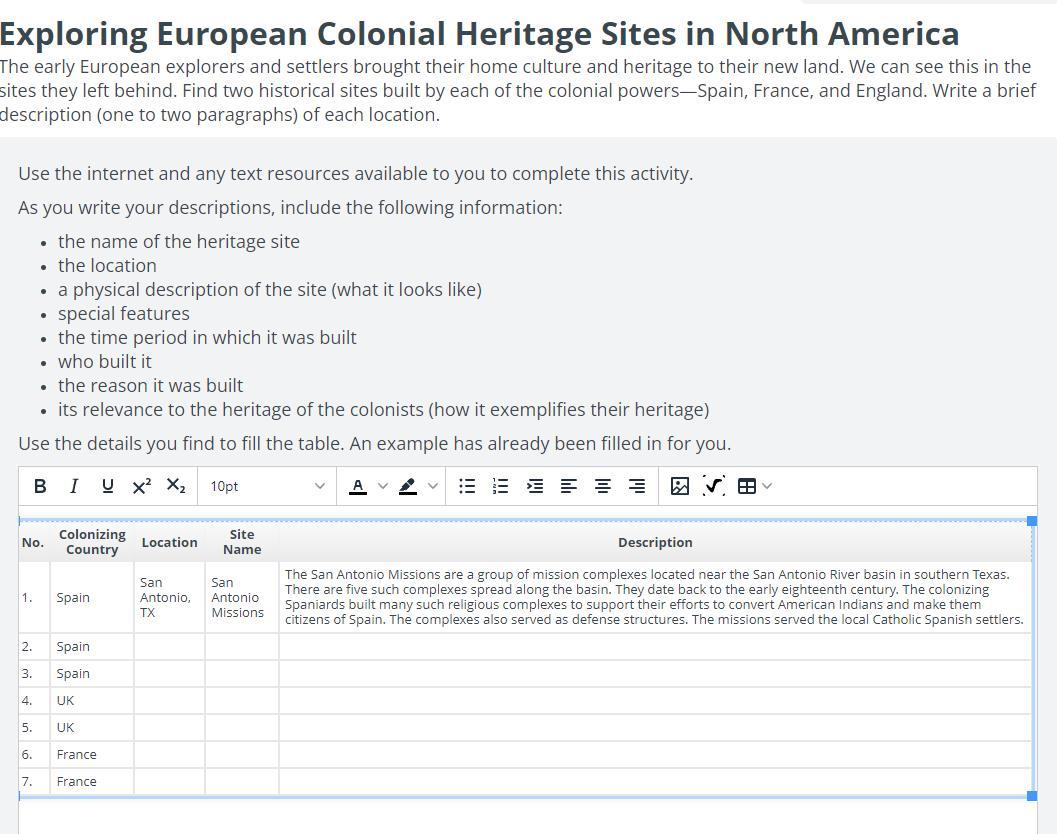Insert a numbered list
Viewport: 1057px width, 834px height.
point(501,486)
